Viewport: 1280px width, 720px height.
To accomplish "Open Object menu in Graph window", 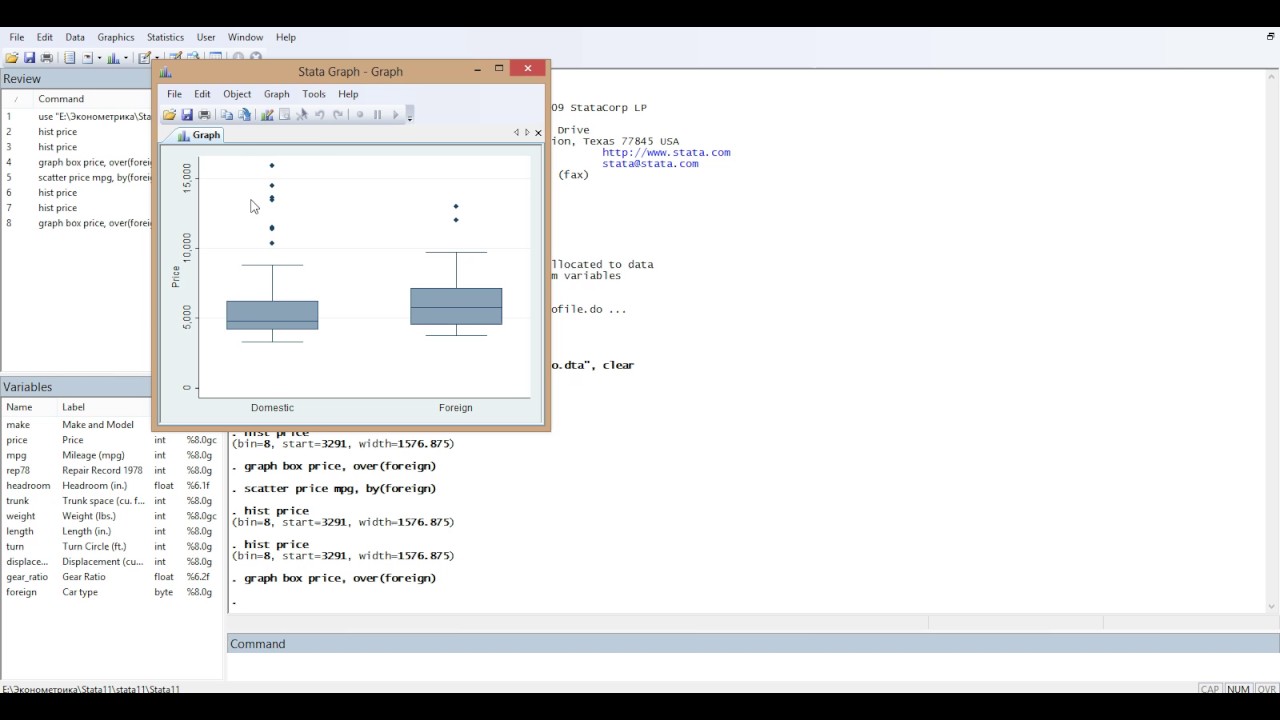I will point(237,94).
